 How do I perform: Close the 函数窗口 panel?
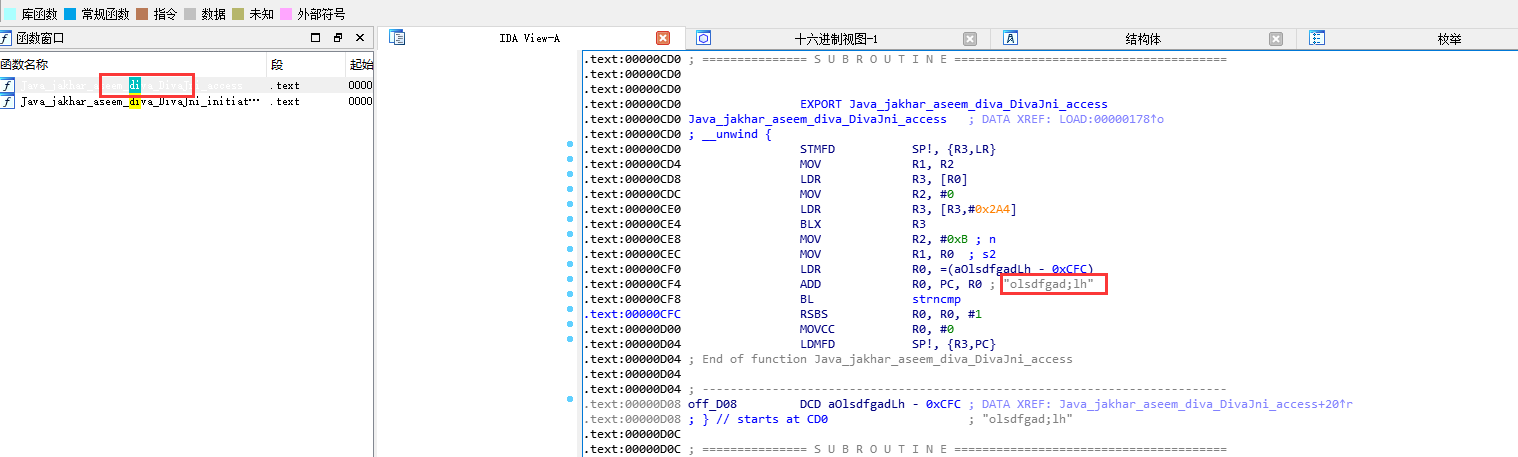click(360, 38)
